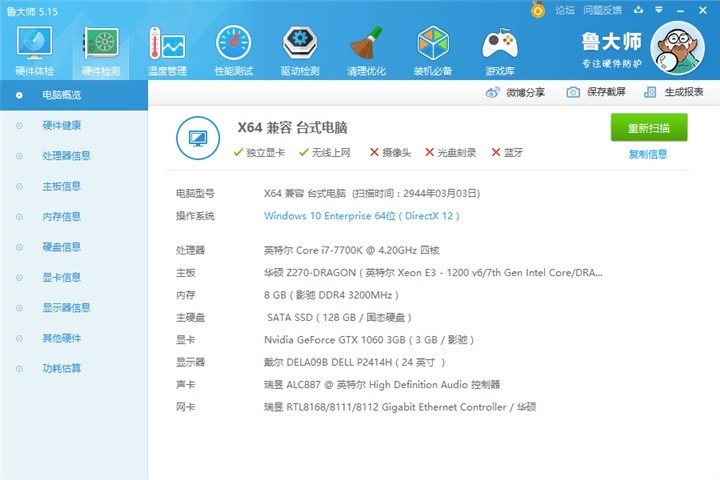Screen dimensions: 720x480
Task: Click processor value Core i7-7700K text
Action: tap(352, 250)
